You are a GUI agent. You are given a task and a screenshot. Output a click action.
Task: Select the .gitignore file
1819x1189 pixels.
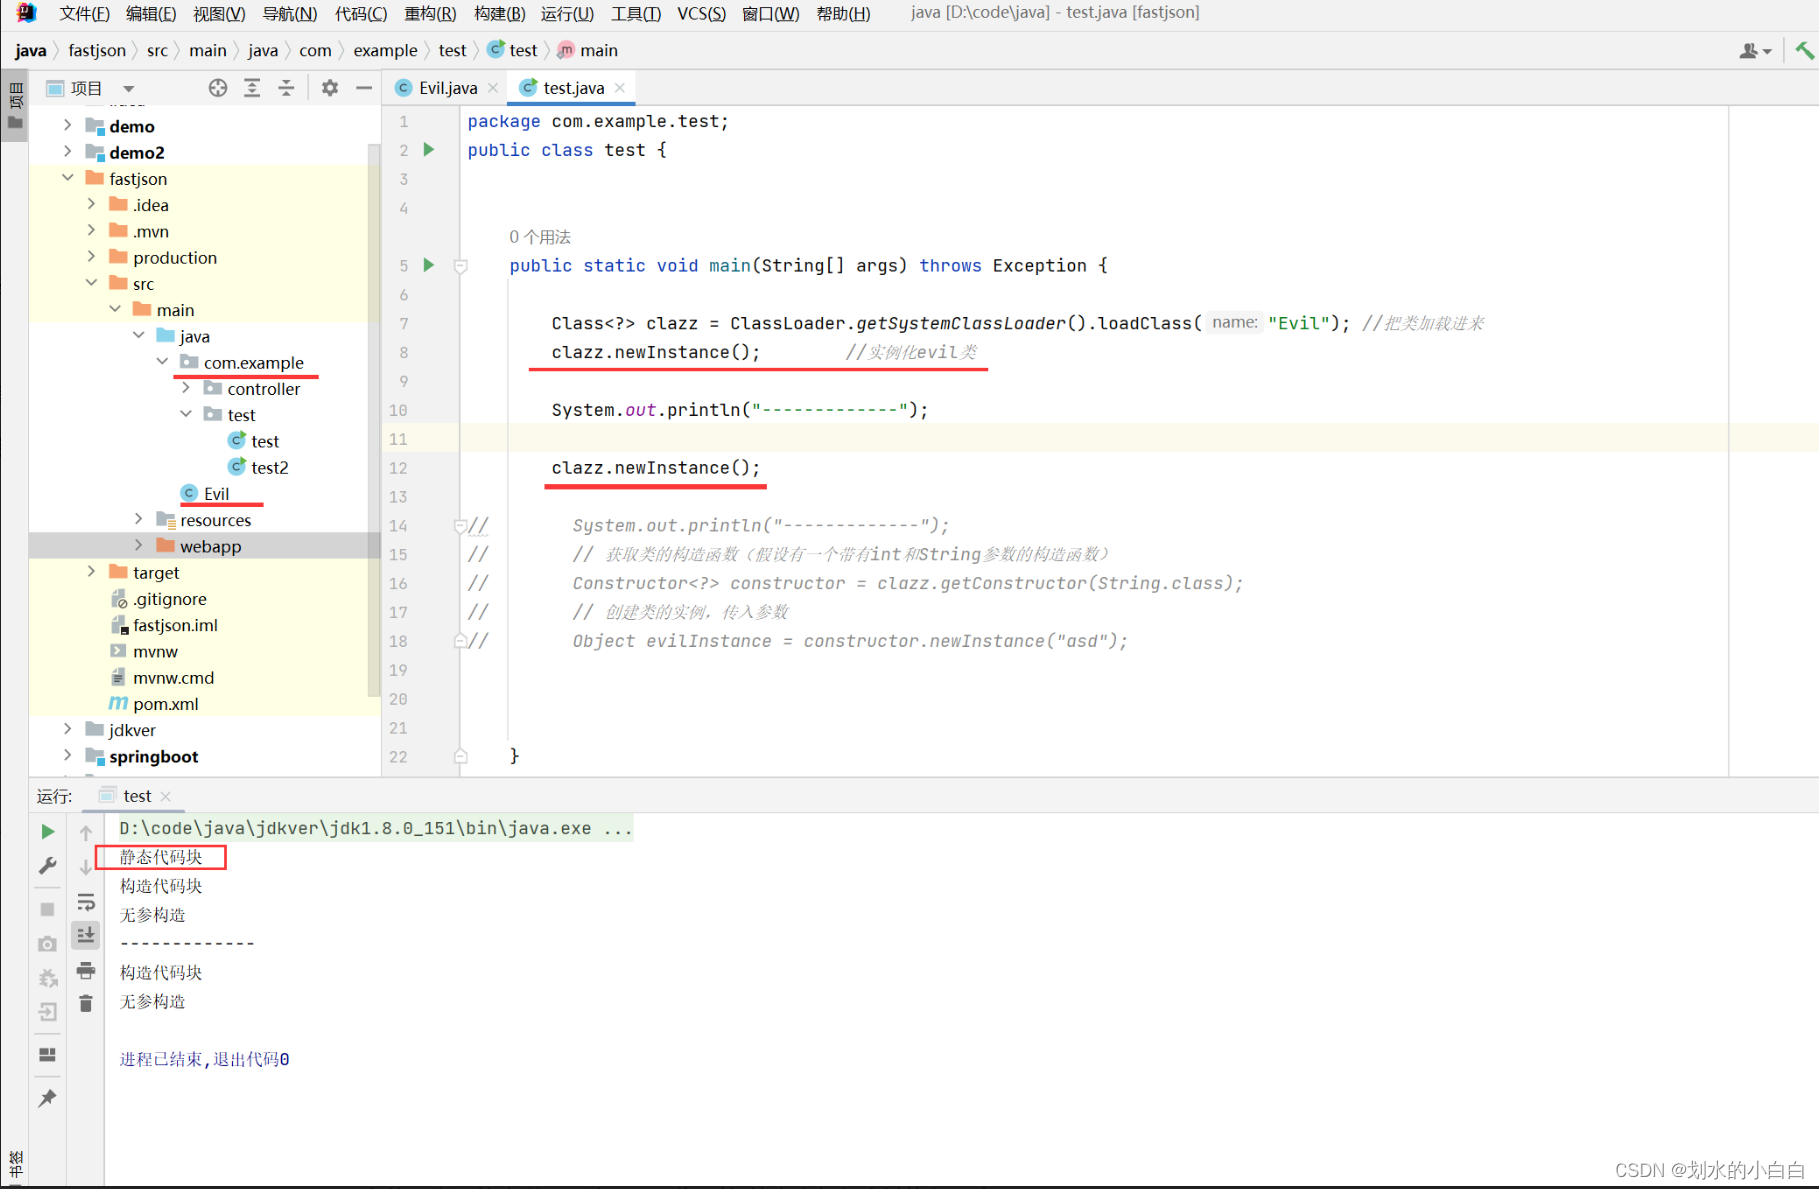point(169,599)
